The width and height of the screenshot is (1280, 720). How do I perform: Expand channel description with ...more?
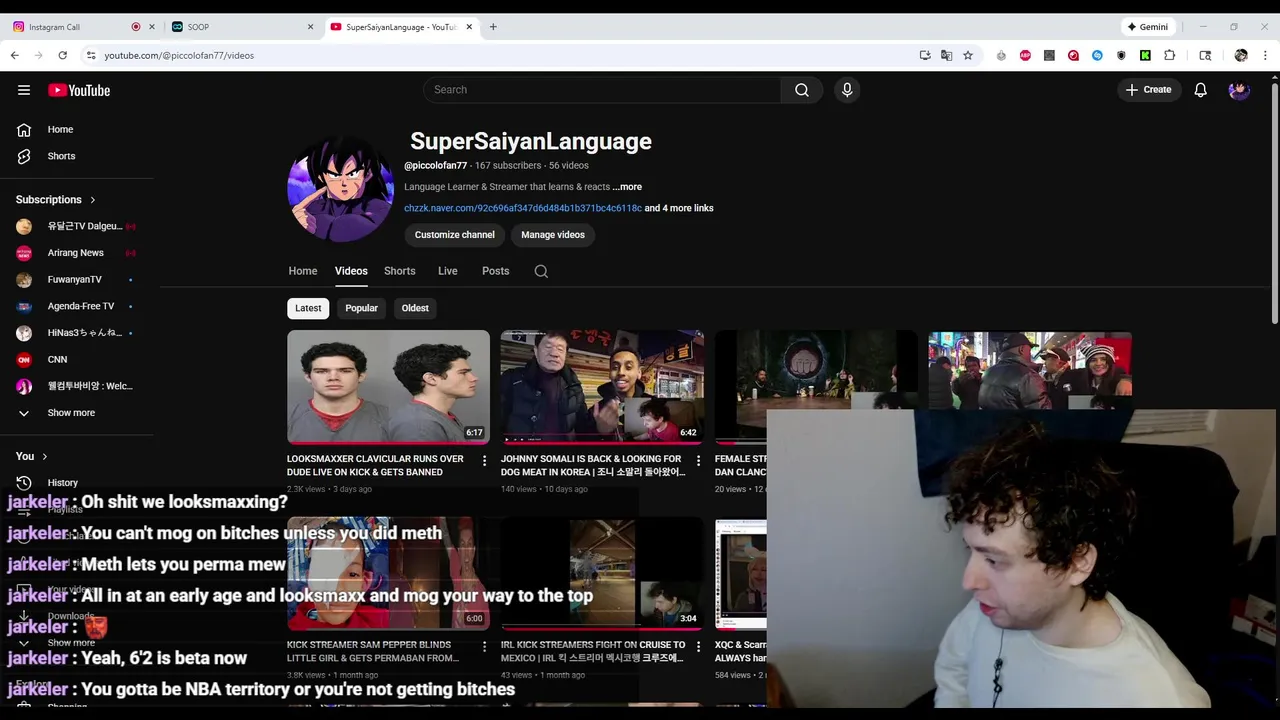coord(627,187)
